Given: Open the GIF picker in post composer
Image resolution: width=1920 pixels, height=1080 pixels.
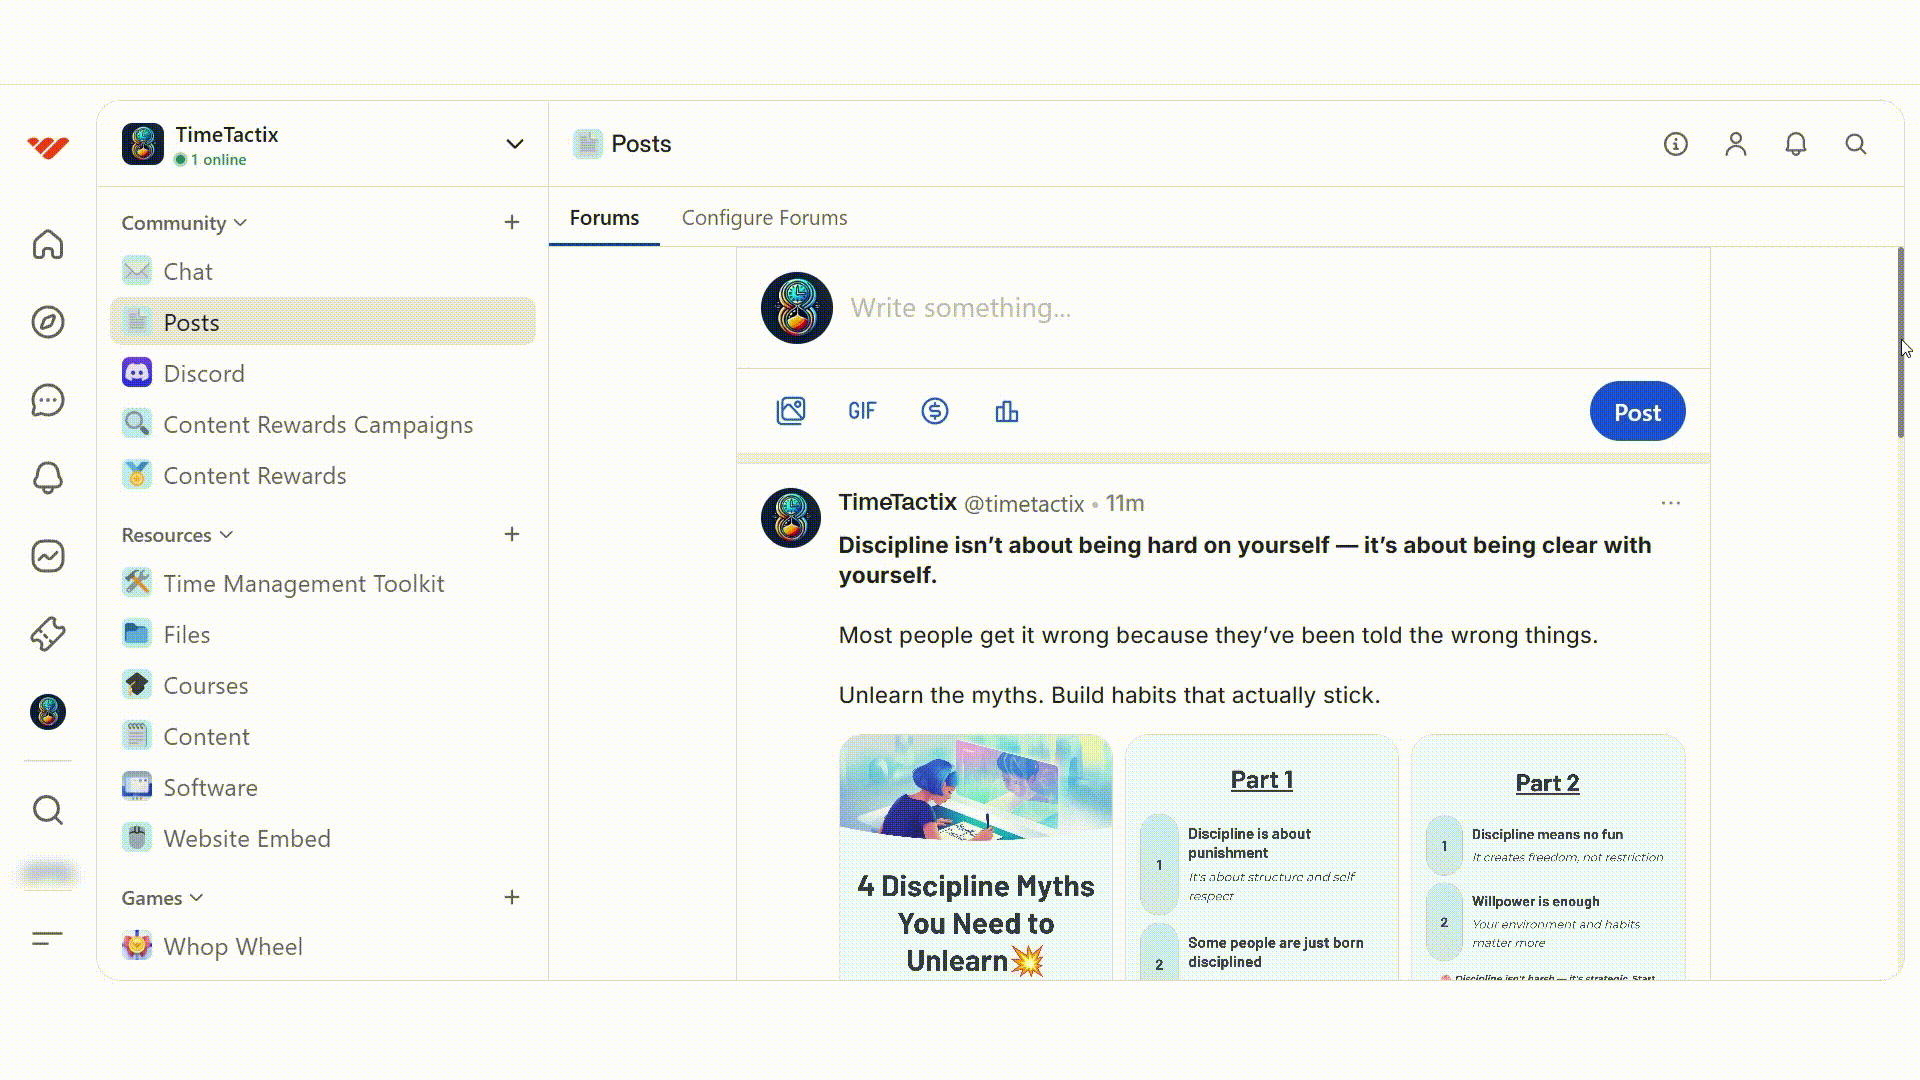Looking at the screenshot, I should 862,411.
